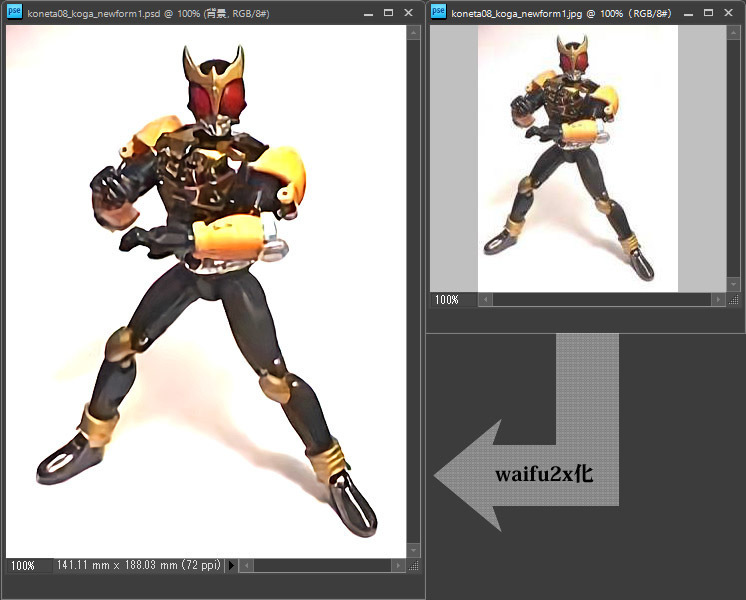Viewport: 746px width, 600px height.
Task: Minimize the koneta08_koga_newform1.jpg window
Action: point(688,13)
